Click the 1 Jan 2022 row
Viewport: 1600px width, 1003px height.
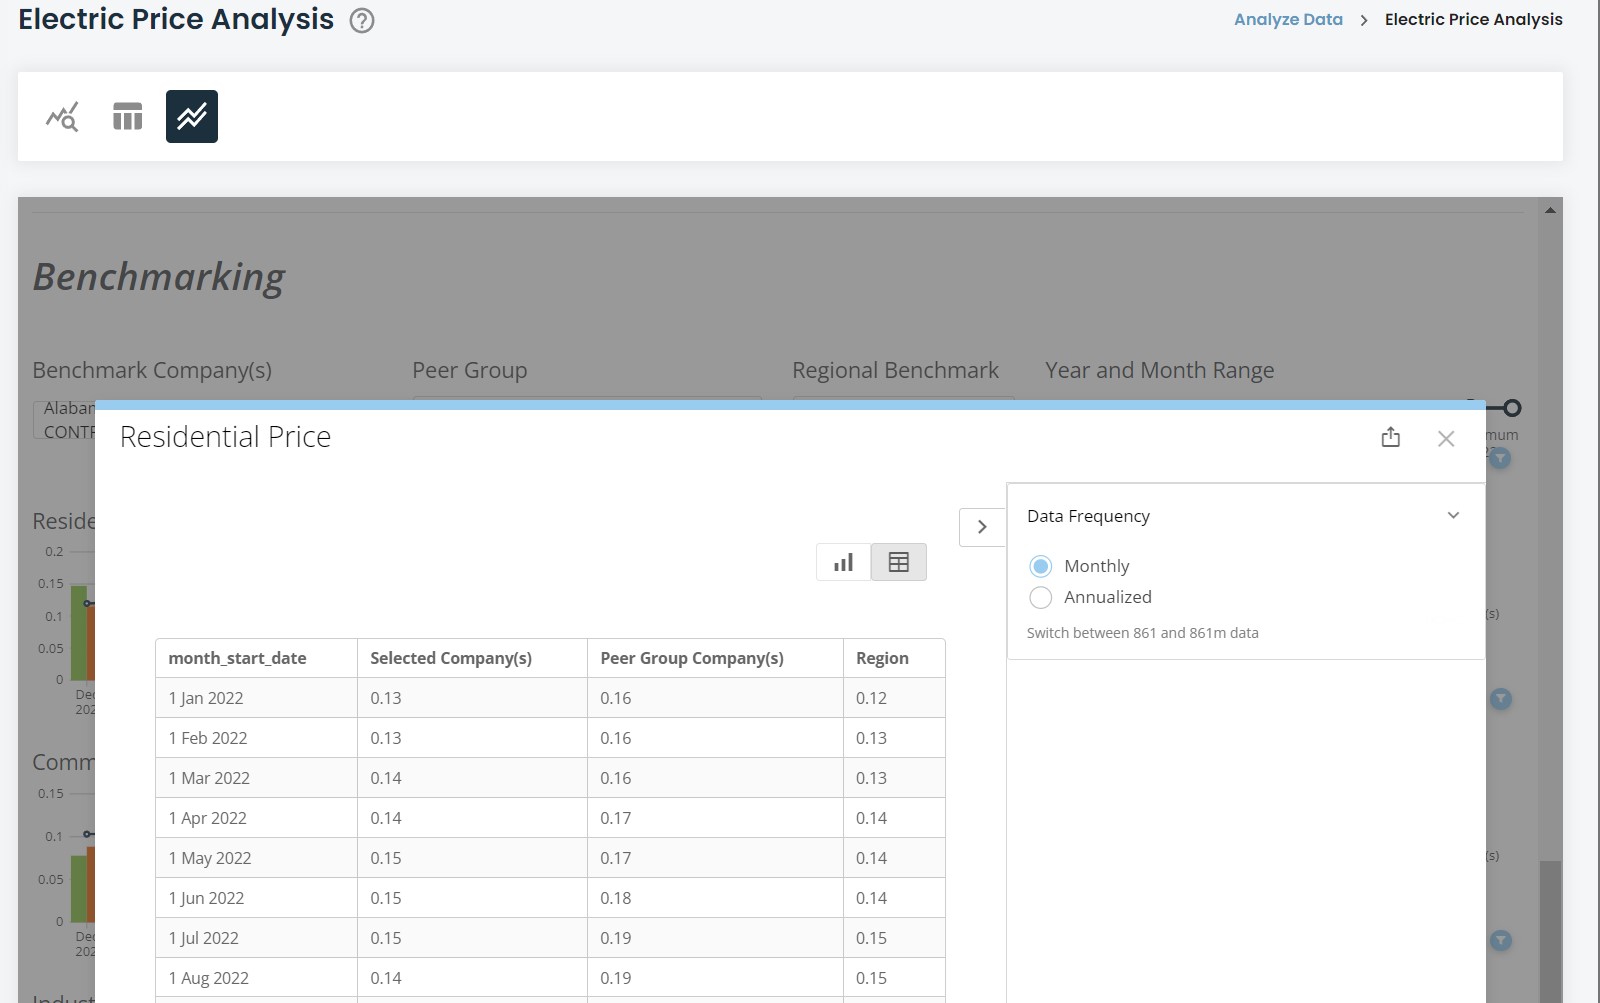[x=550, y=698]
